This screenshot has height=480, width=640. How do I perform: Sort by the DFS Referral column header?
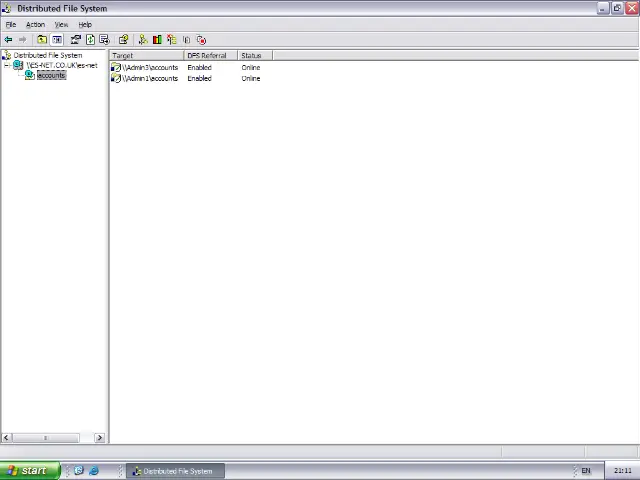pyautogui.click(x=211, y=56)
